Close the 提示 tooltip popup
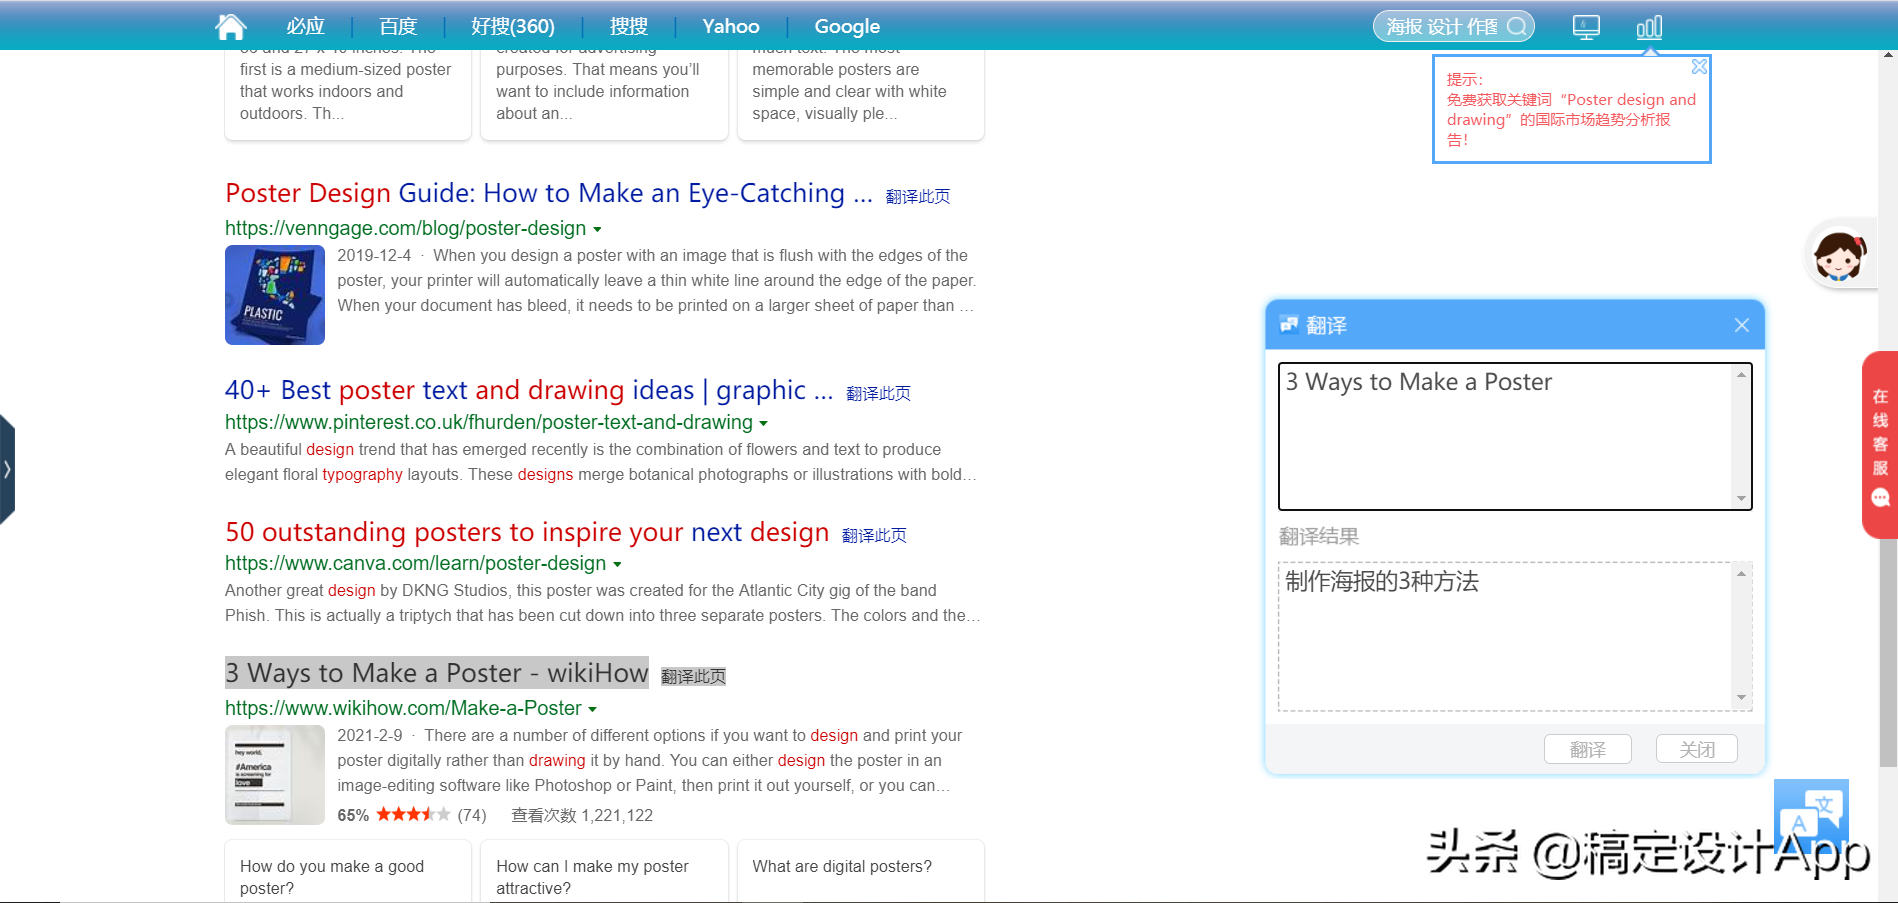 (1699, 67)
